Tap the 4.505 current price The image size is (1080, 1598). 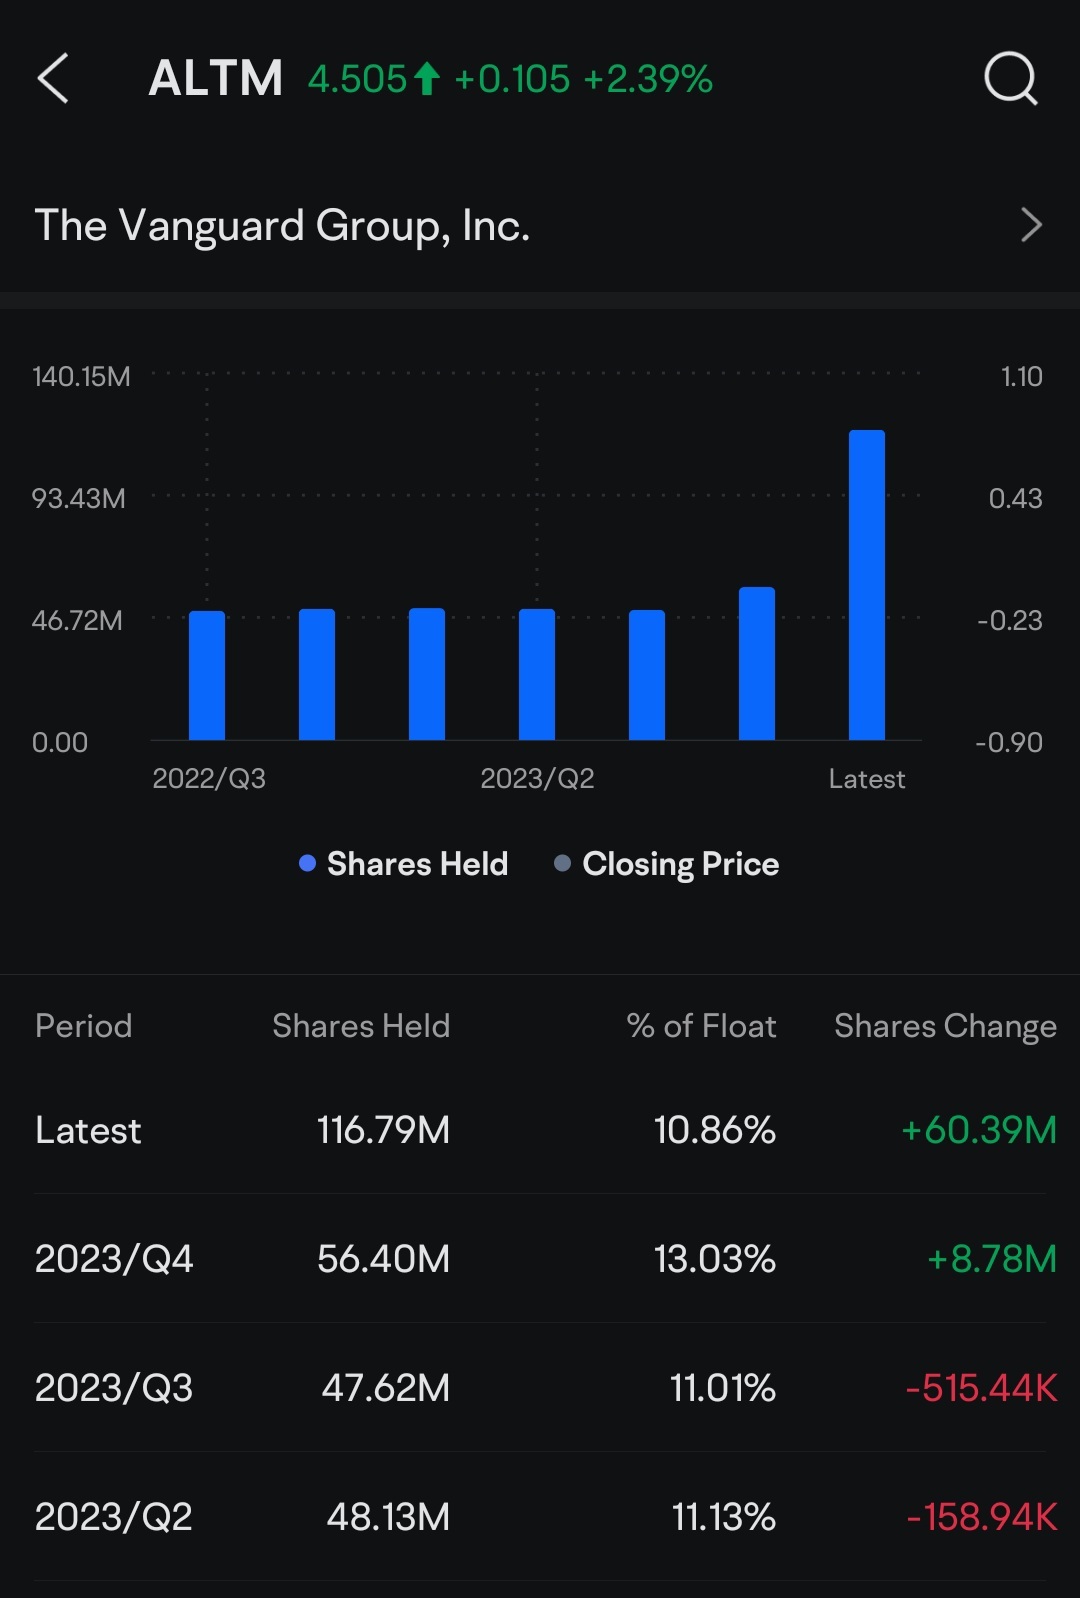click(357, 79)
